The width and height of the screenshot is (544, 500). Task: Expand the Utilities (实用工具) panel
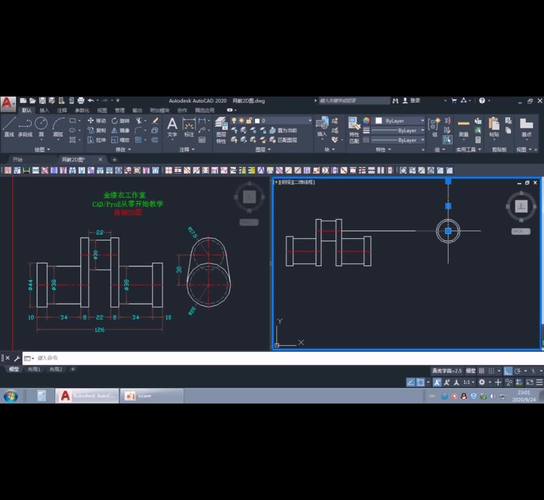468,149
